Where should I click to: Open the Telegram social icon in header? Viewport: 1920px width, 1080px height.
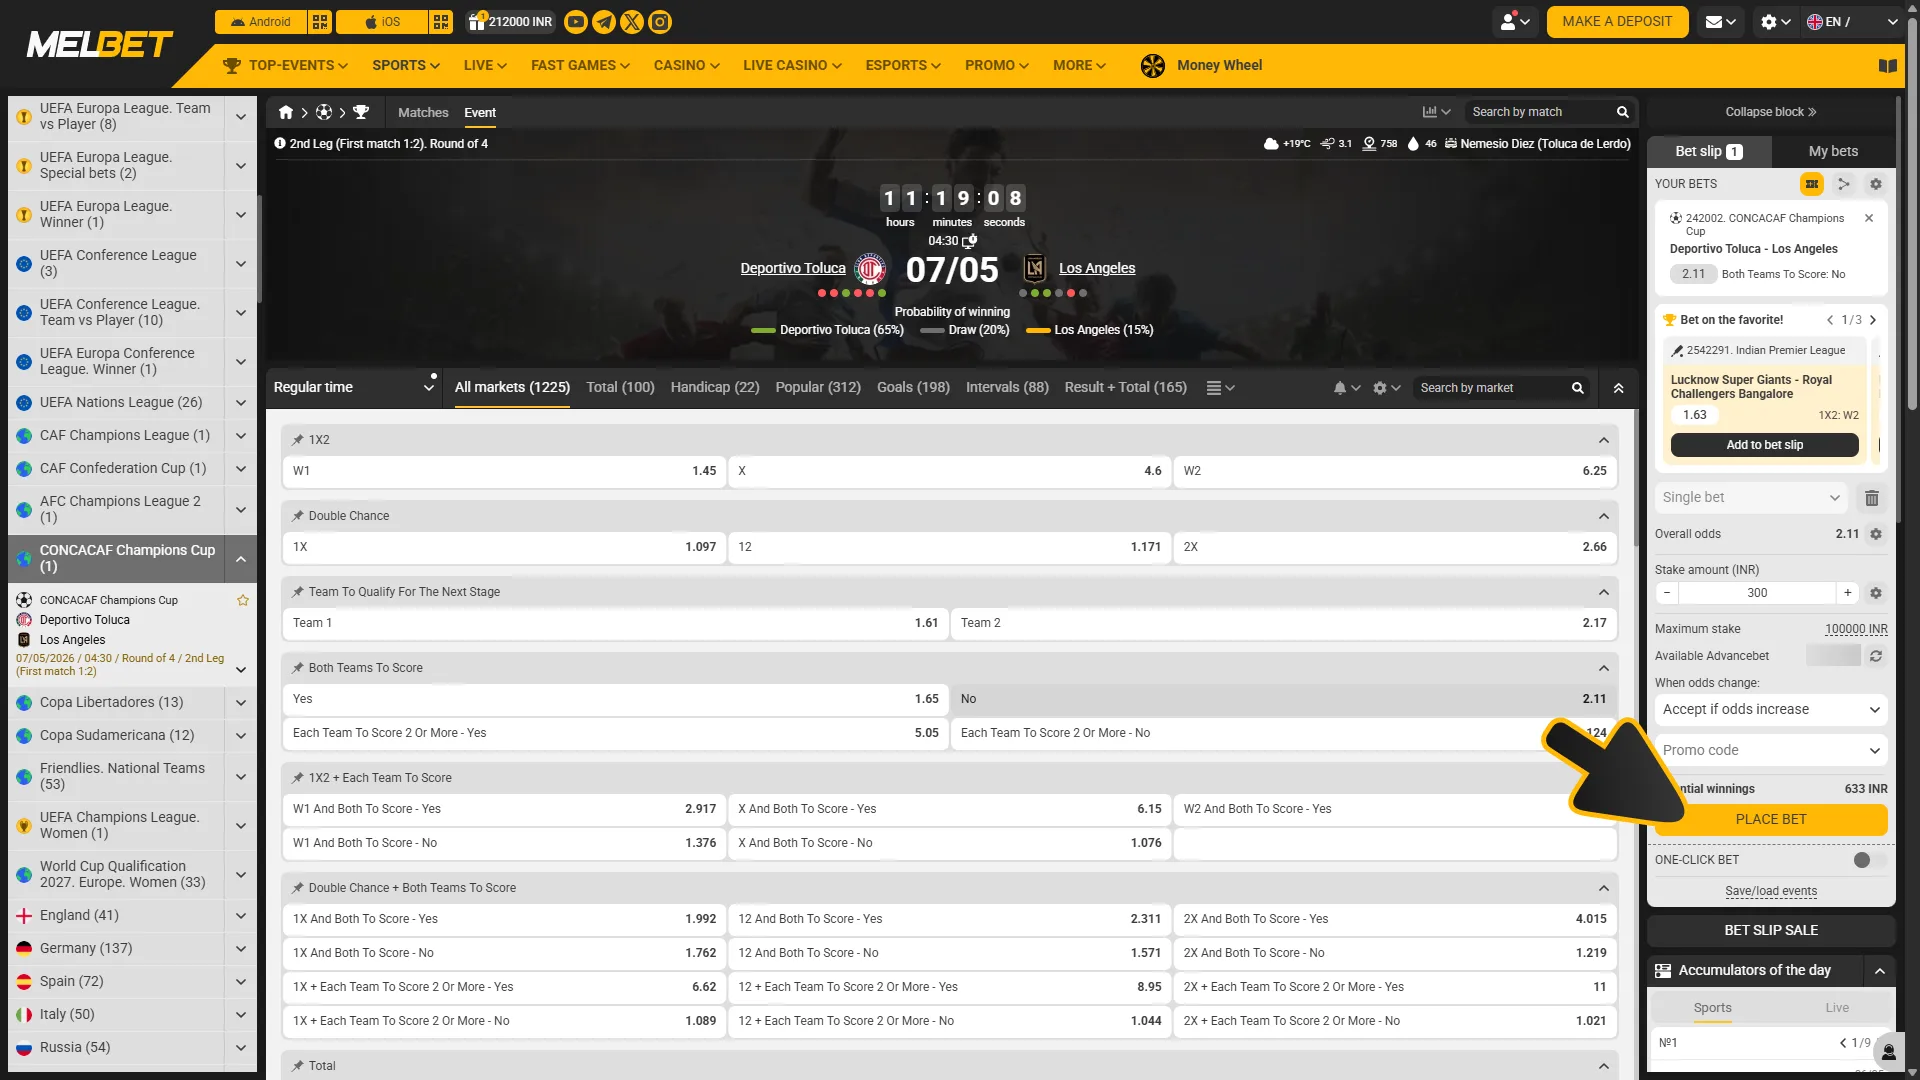(x=604, y=22)
